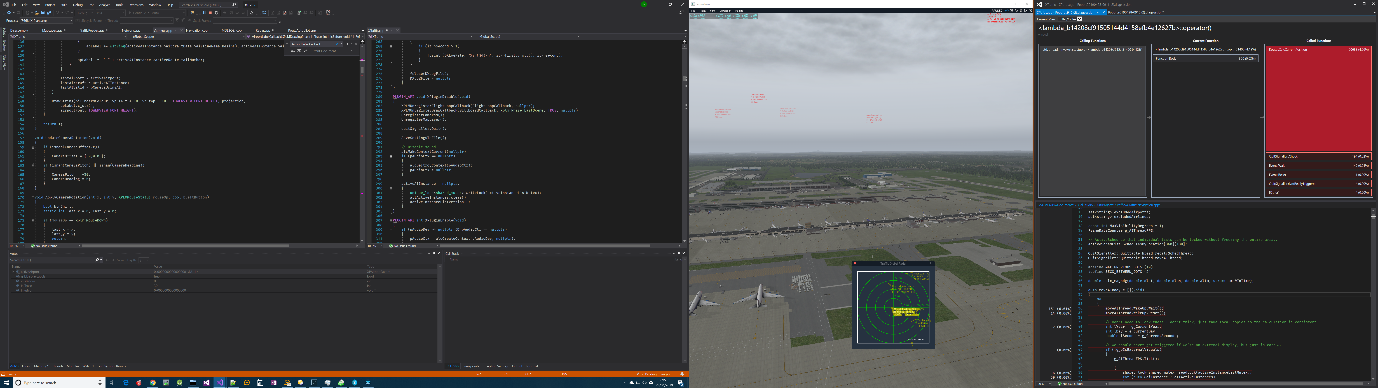This screenshot has height=388, width=1378.
Task: Open the Windows Start menu
Action: [6, 382]
